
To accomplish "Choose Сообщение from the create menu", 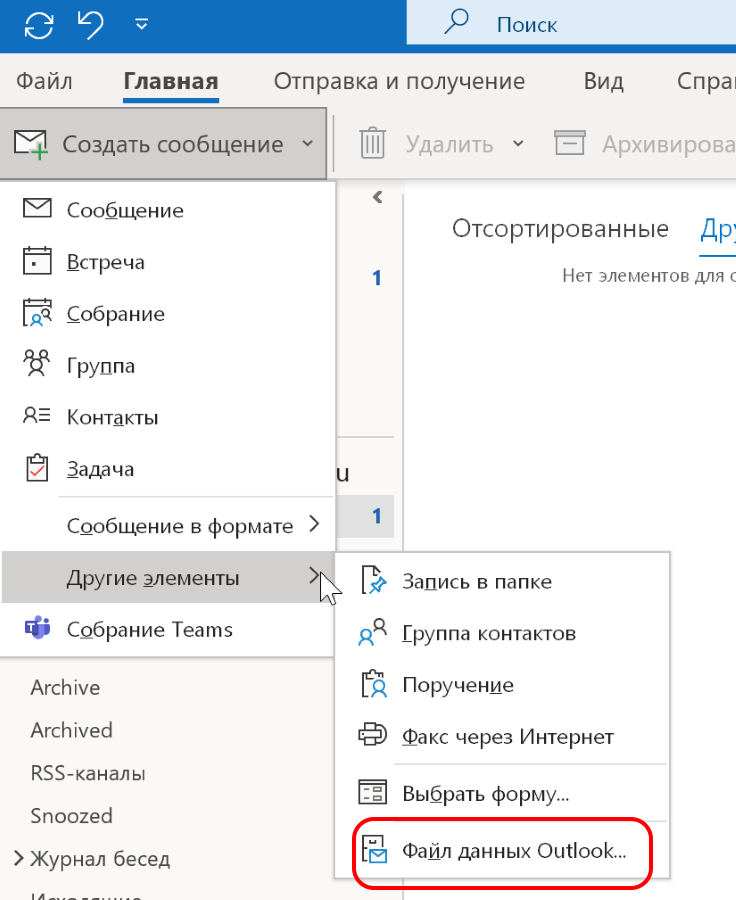I will click(x=168, y=210).
